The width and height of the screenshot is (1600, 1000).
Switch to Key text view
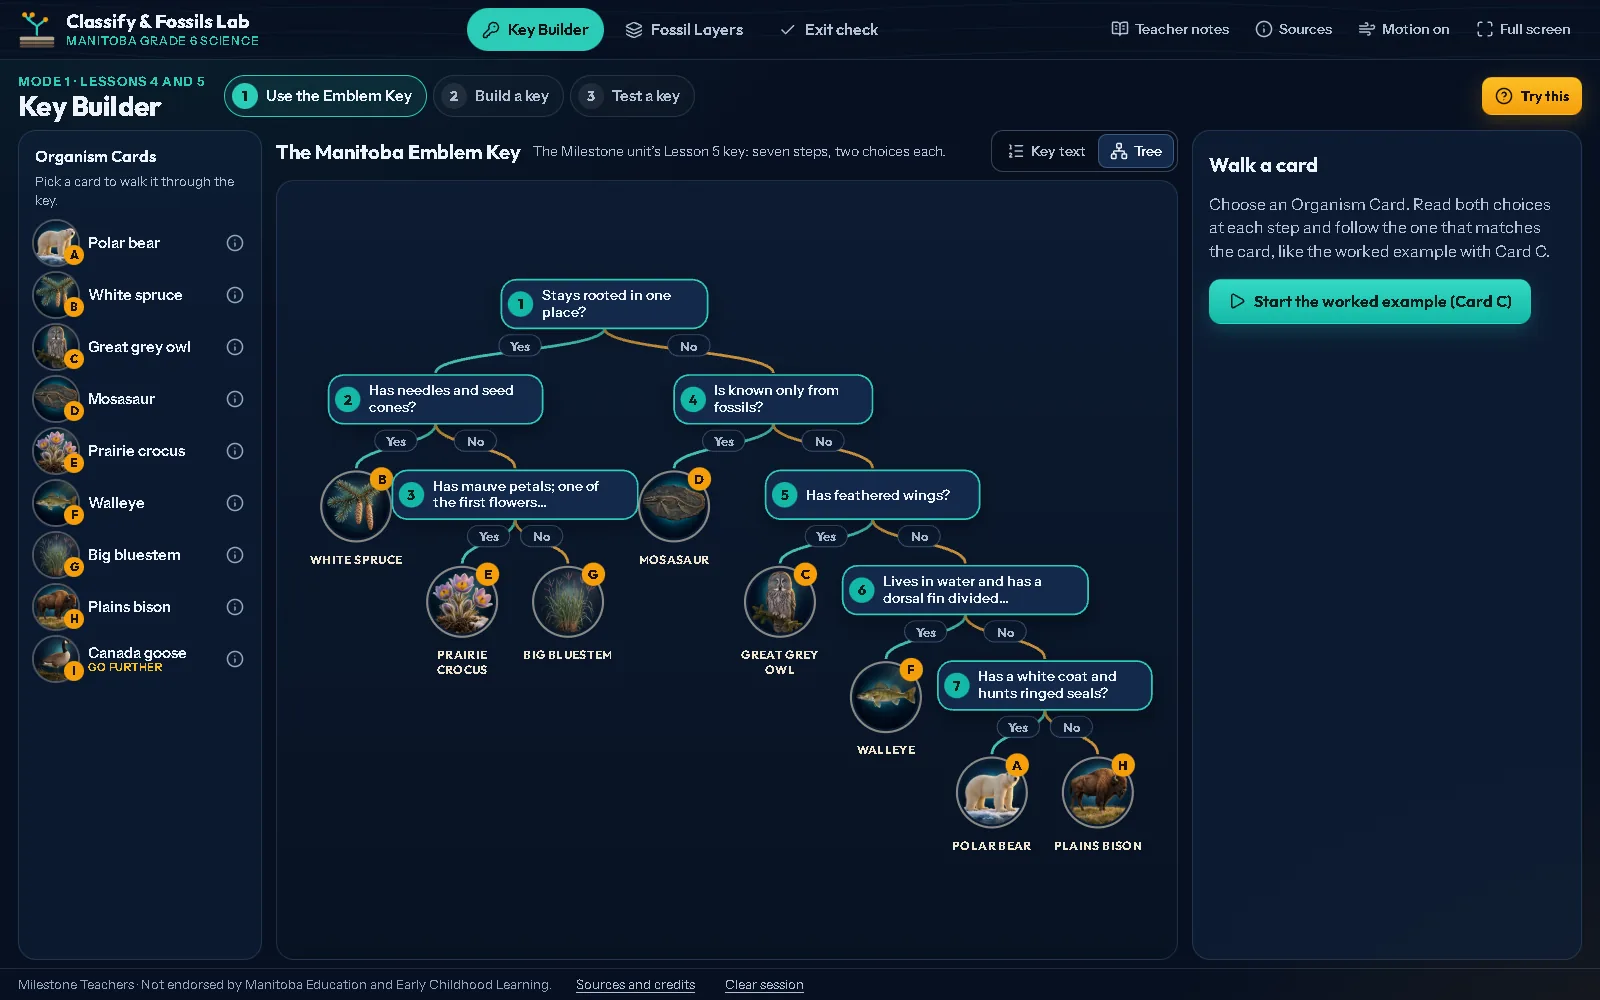click(1046, 151)
